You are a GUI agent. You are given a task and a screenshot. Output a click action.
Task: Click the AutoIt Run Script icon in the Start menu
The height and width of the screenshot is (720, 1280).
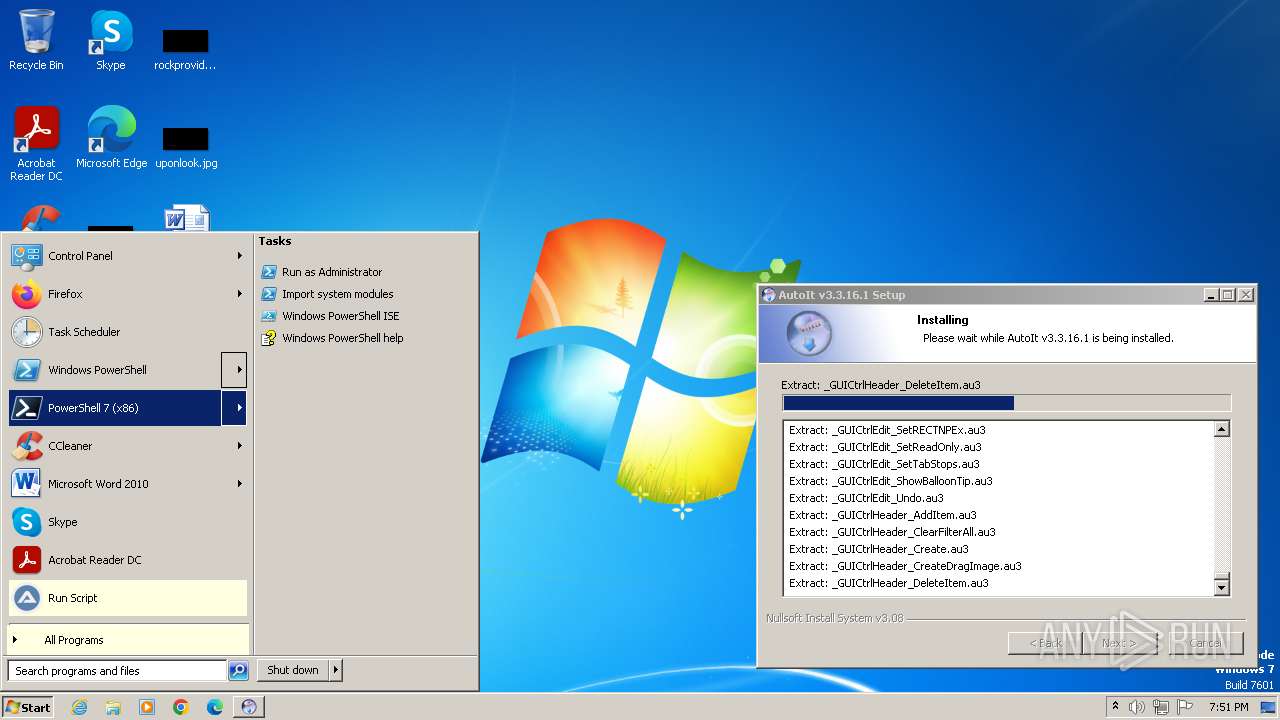(x=26, y=598)
